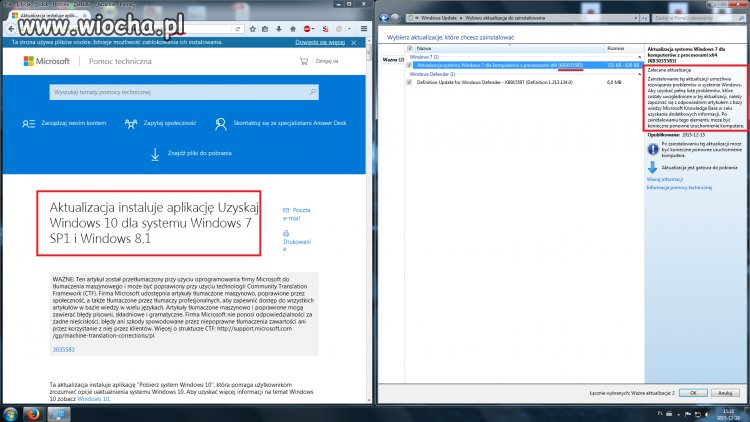Click the Dowiedz się więcej link

(x=320, y=43)
